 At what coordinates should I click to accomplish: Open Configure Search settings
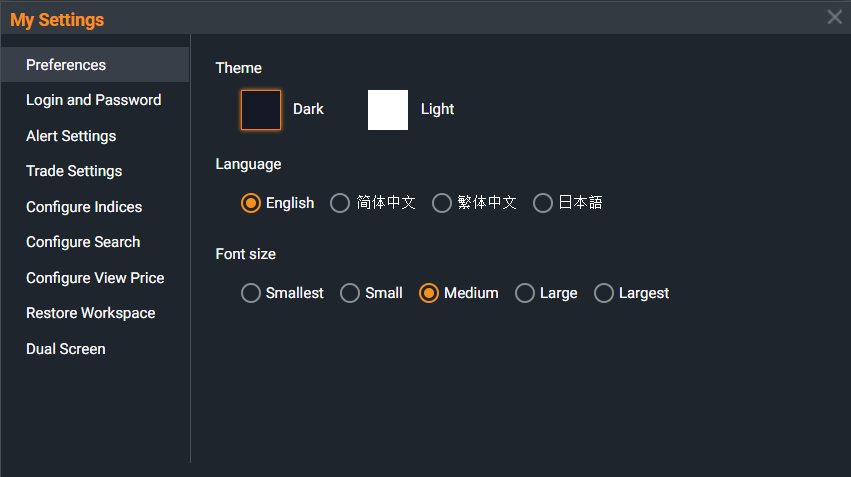pos(83,242)
